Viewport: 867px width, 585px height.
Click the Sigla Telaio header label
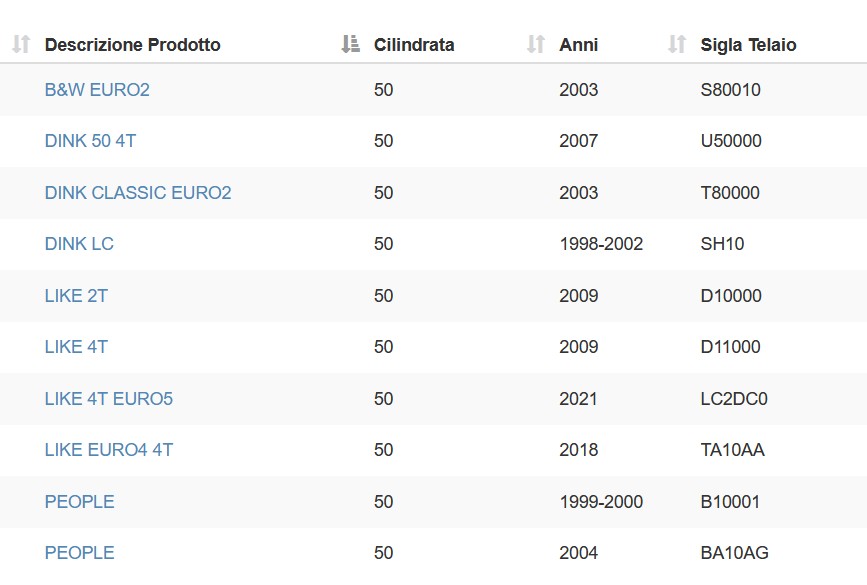(749, 45)
